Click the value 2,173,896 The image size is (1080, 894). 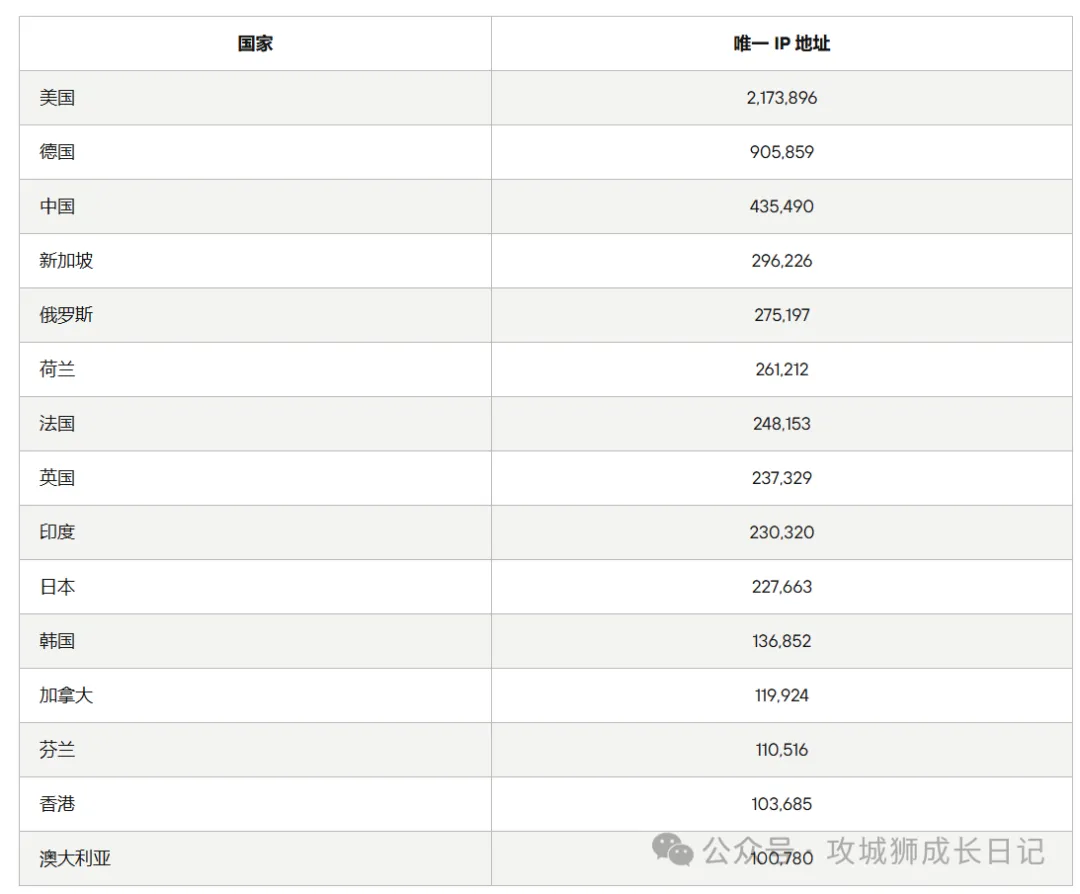click(781, 98)
